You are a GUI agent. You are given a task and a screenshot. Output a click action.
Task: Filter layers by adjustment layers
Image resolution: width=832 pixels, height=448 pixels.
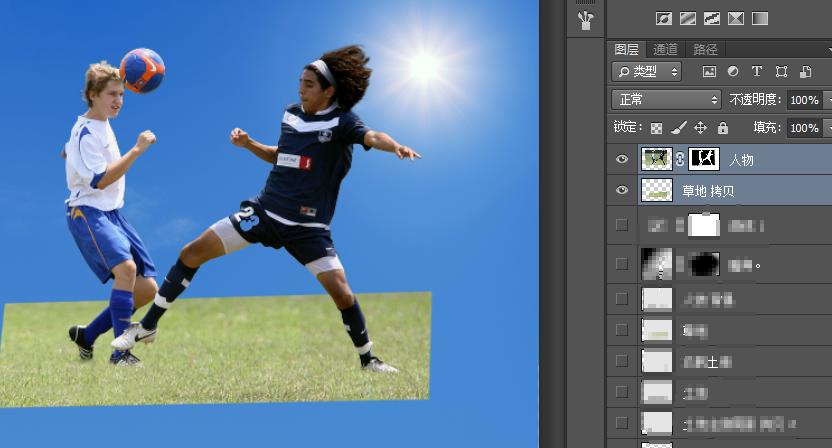[x=733, y=71]
